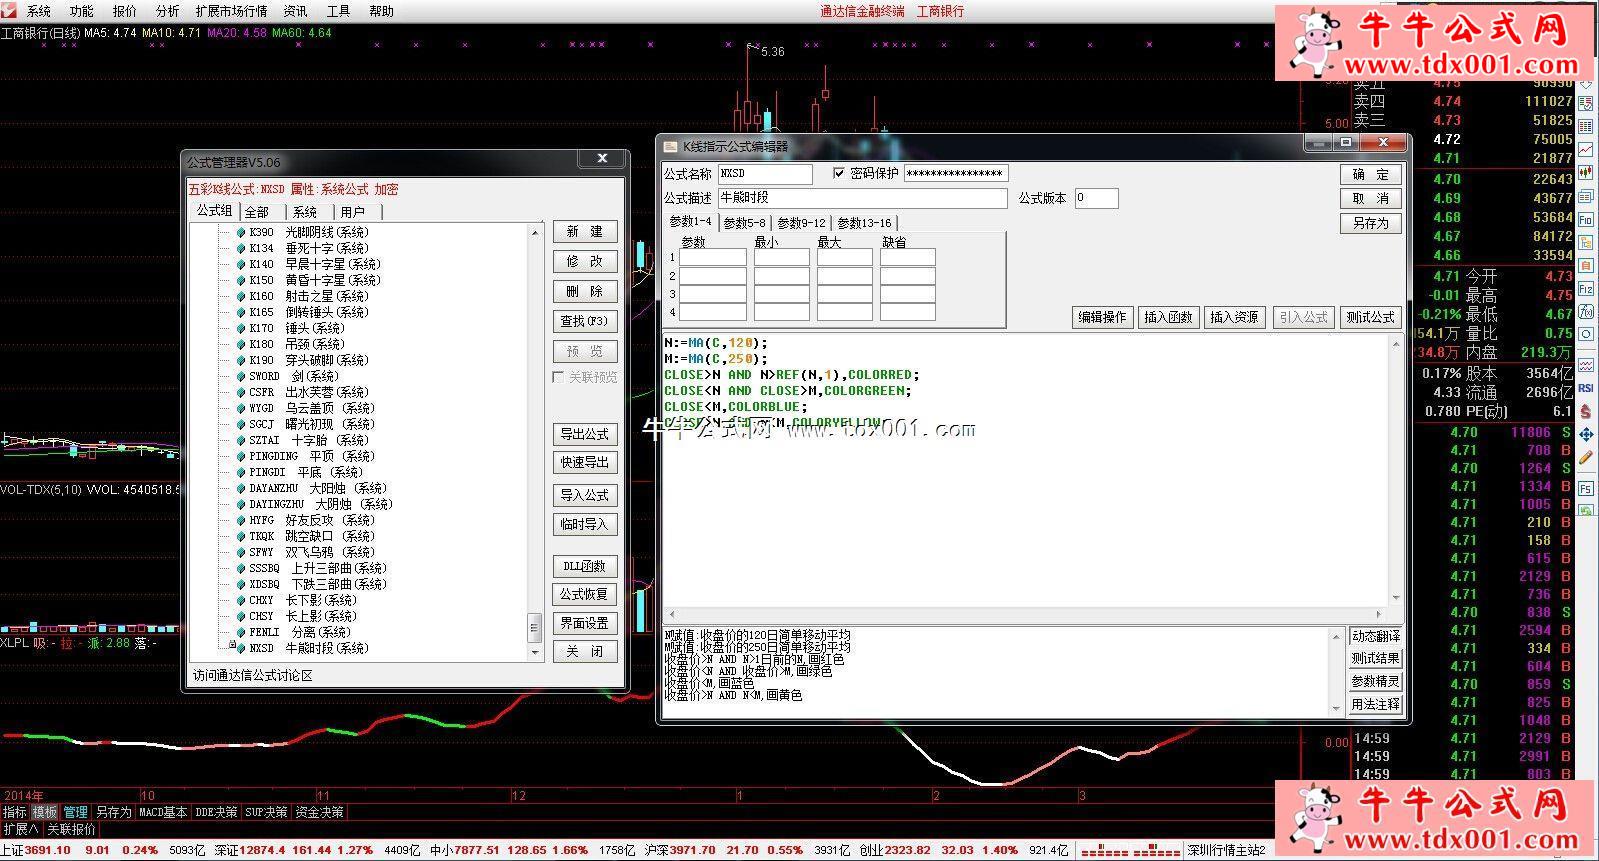The image size is (1599, 861).
Task: Select the 参数5-8 tab in formula editor
Action: click(x=745, y=223)
